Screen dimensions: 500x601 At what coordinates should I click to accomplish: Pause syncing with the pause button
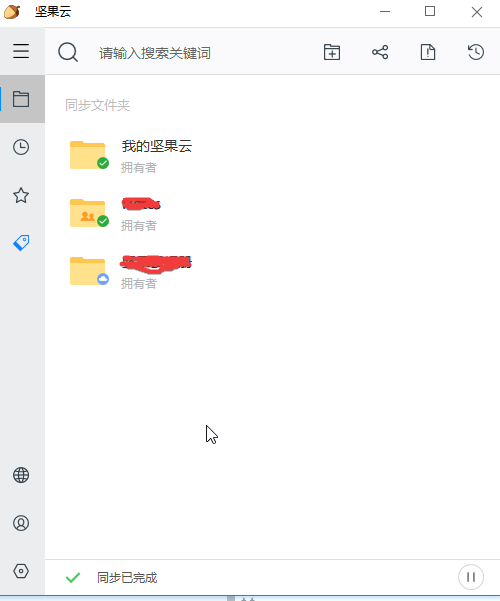[471, 577]
